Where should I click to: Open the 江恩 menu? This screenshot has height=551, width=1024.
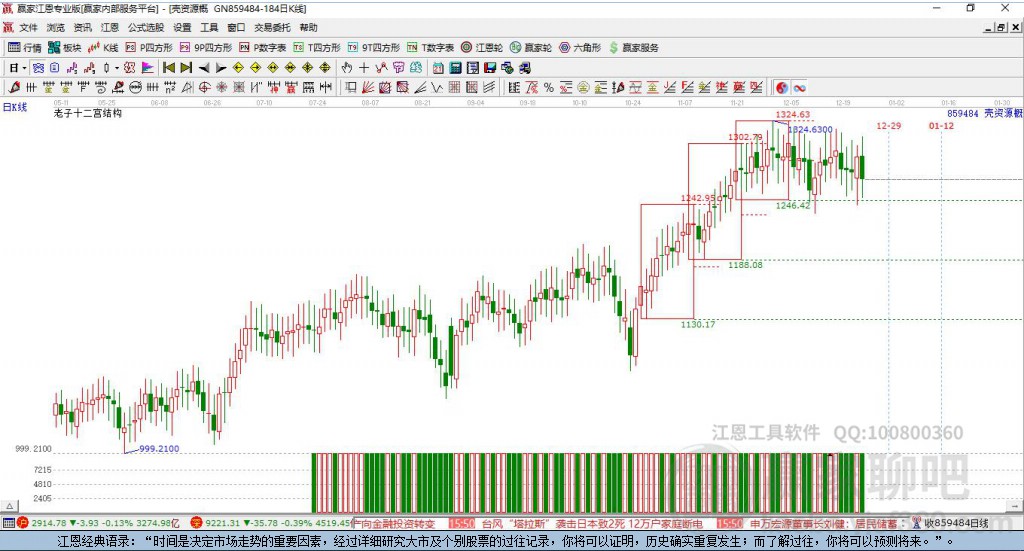click(x=110, y=27)
